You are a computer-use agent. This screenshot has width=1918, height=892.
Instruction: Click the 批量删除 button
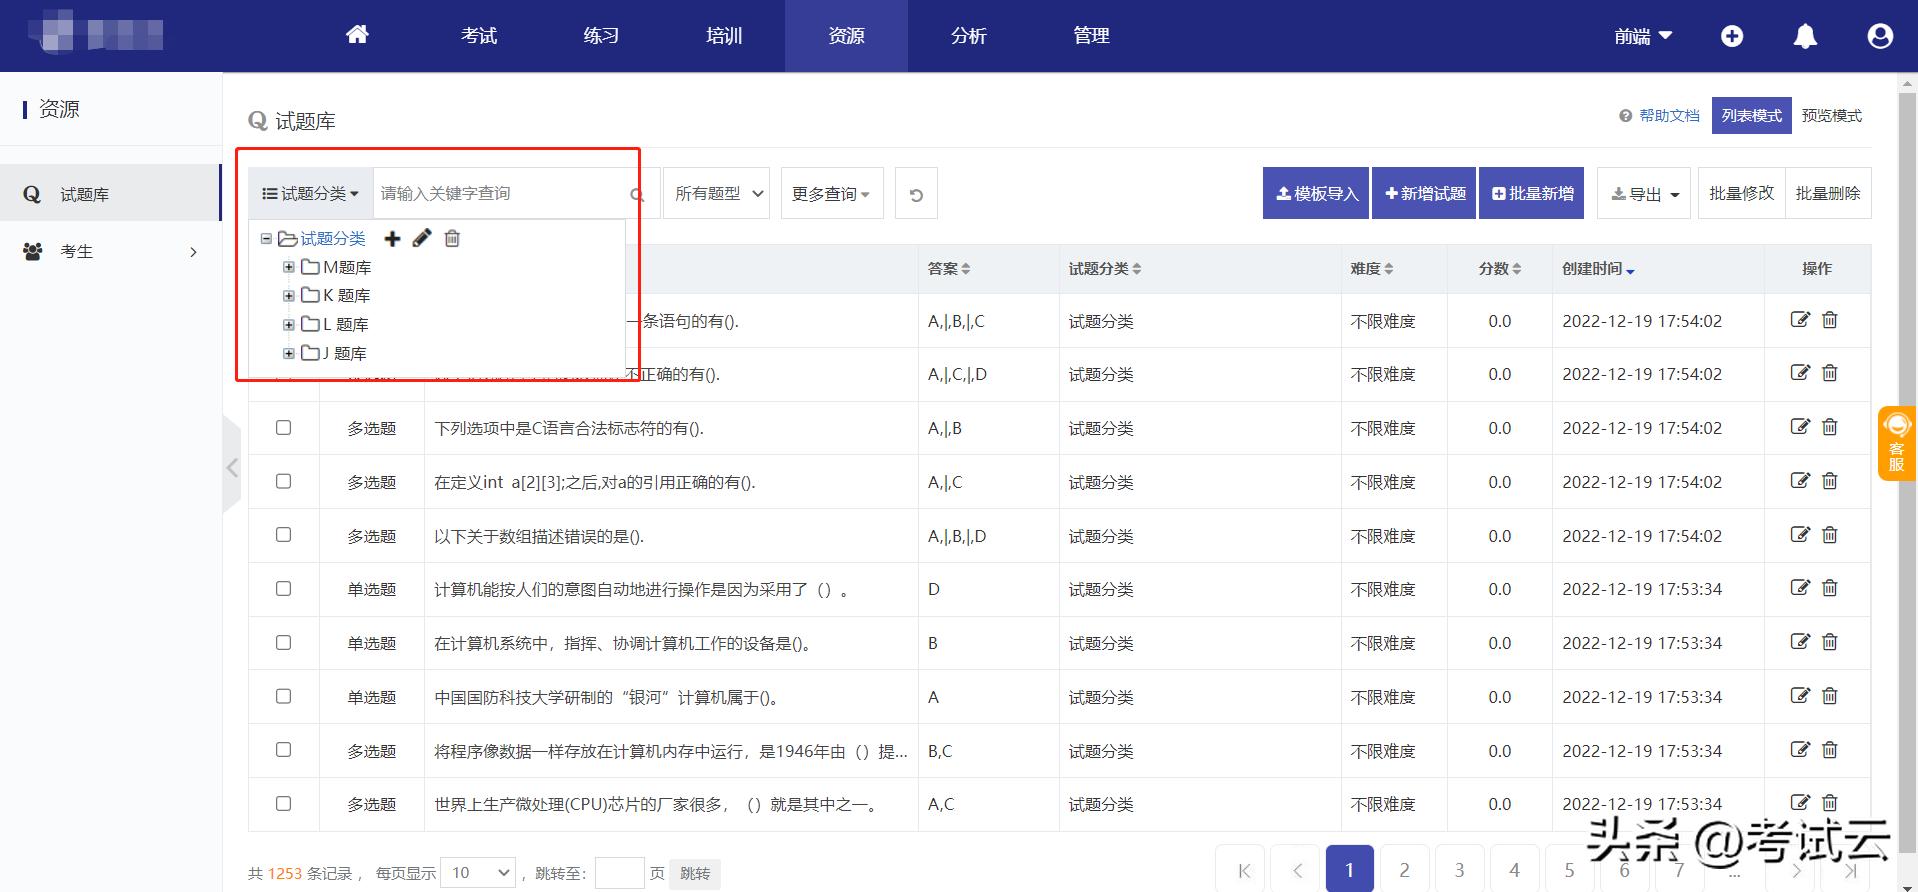click(x=1828, y=193)
